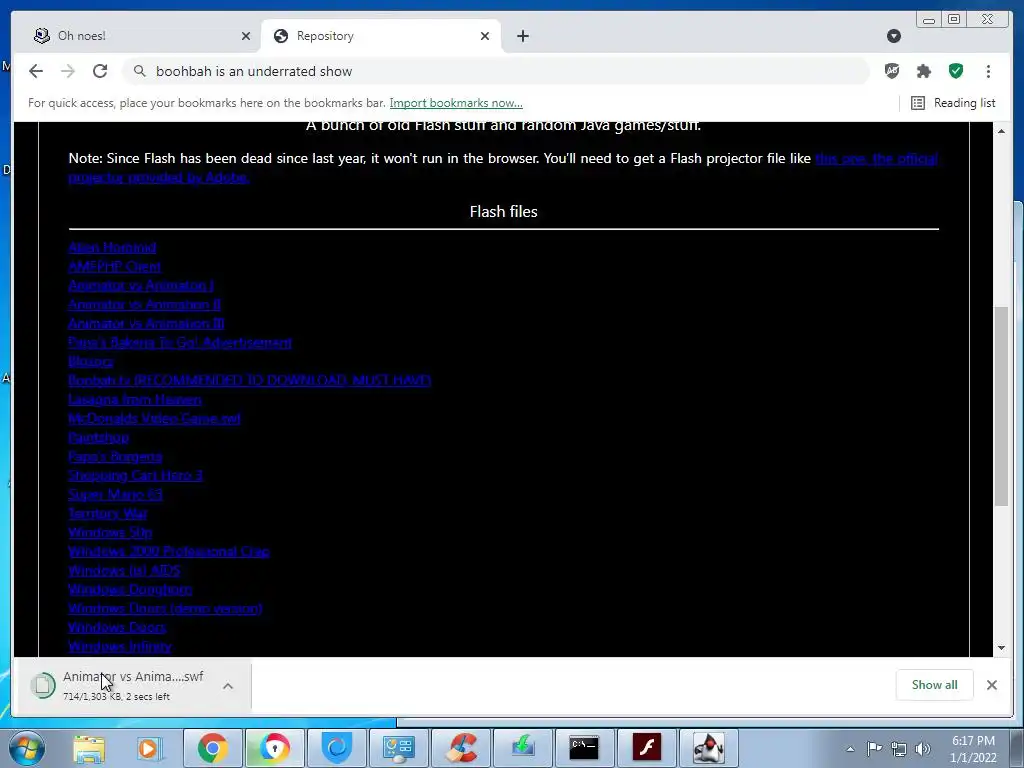Open the AMFPHP Client link

pyautogui.click(x=114, y=266)
